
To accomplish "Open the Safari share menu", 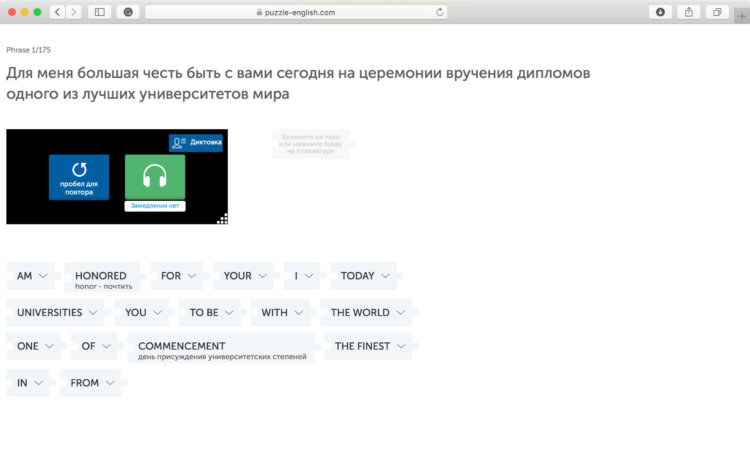I will 688,12.
